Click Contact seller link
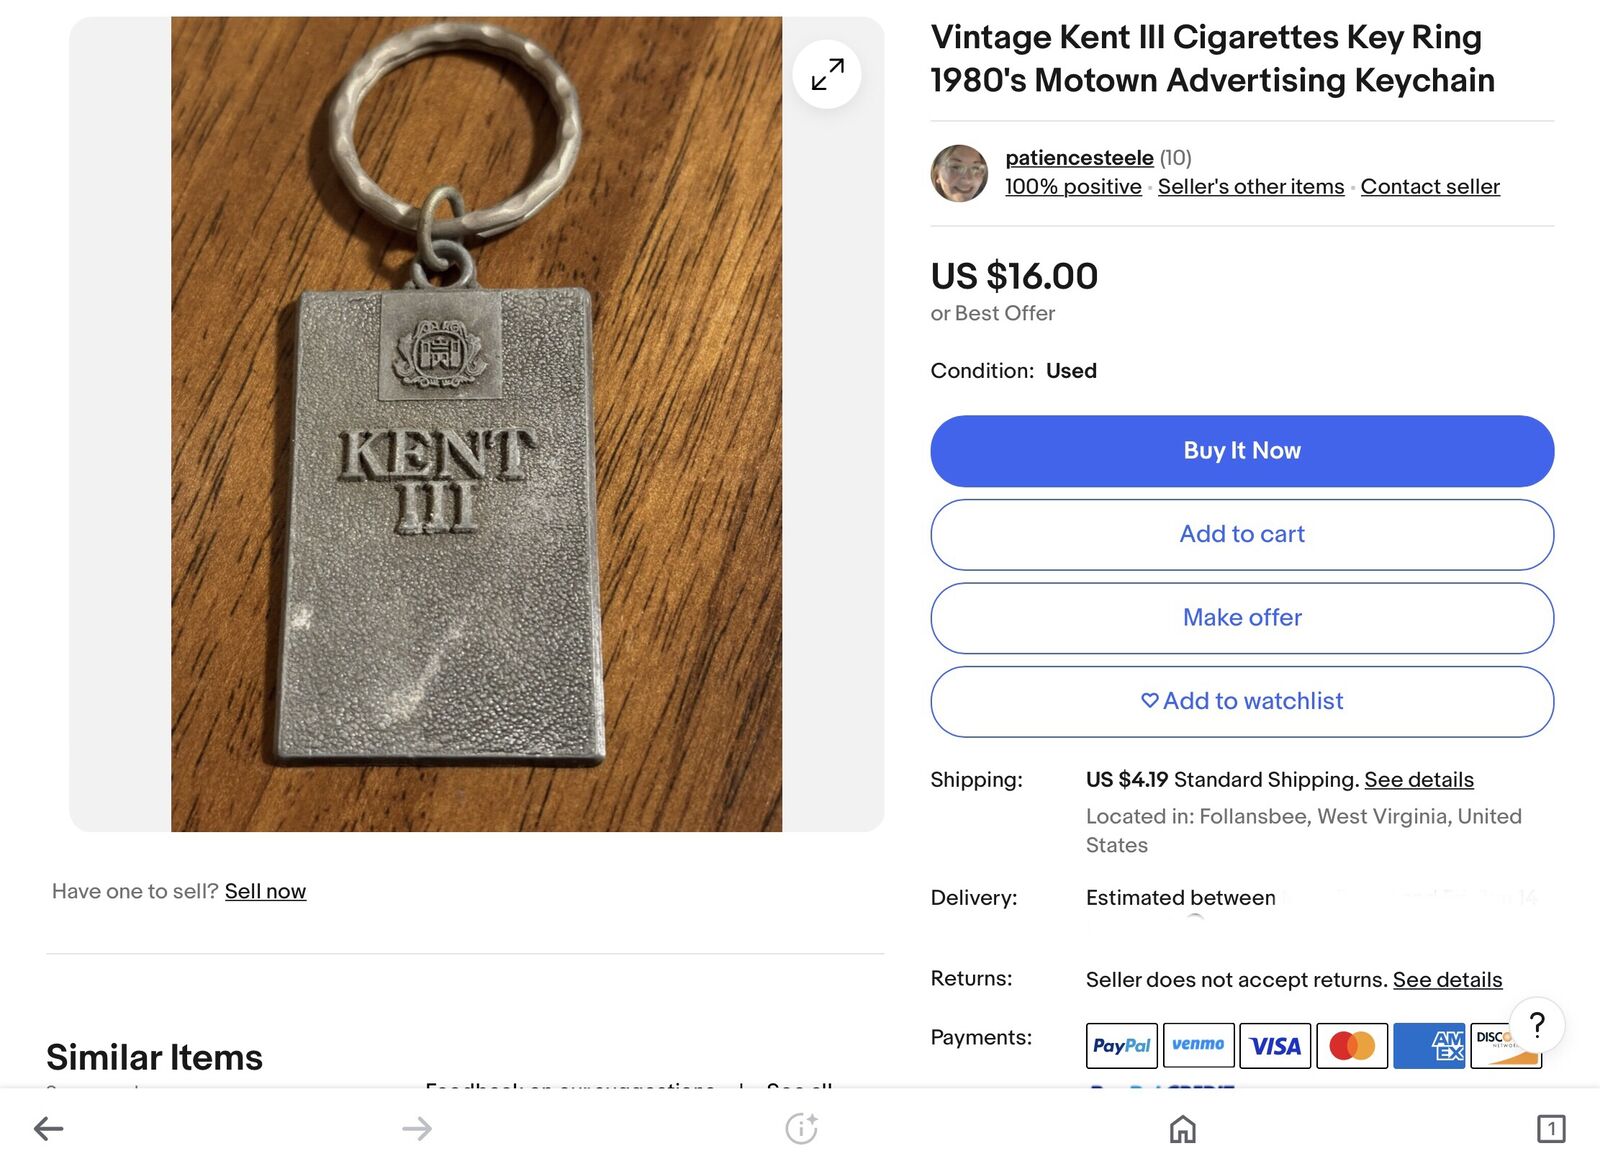 click(x=1429, y=187)
